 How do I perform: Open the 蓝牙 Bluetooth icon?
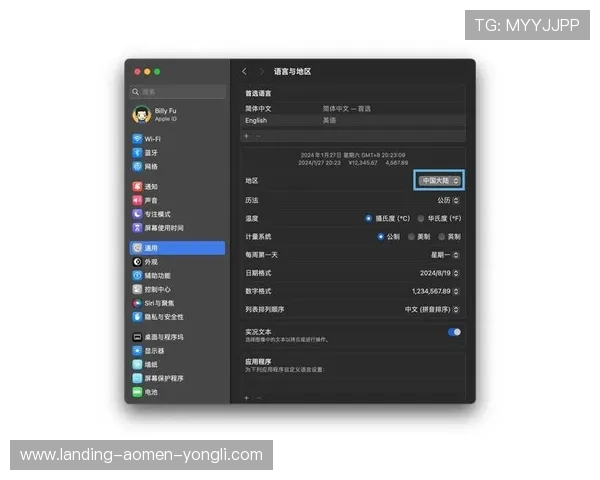pyautogui.click(x=137, y=152)
